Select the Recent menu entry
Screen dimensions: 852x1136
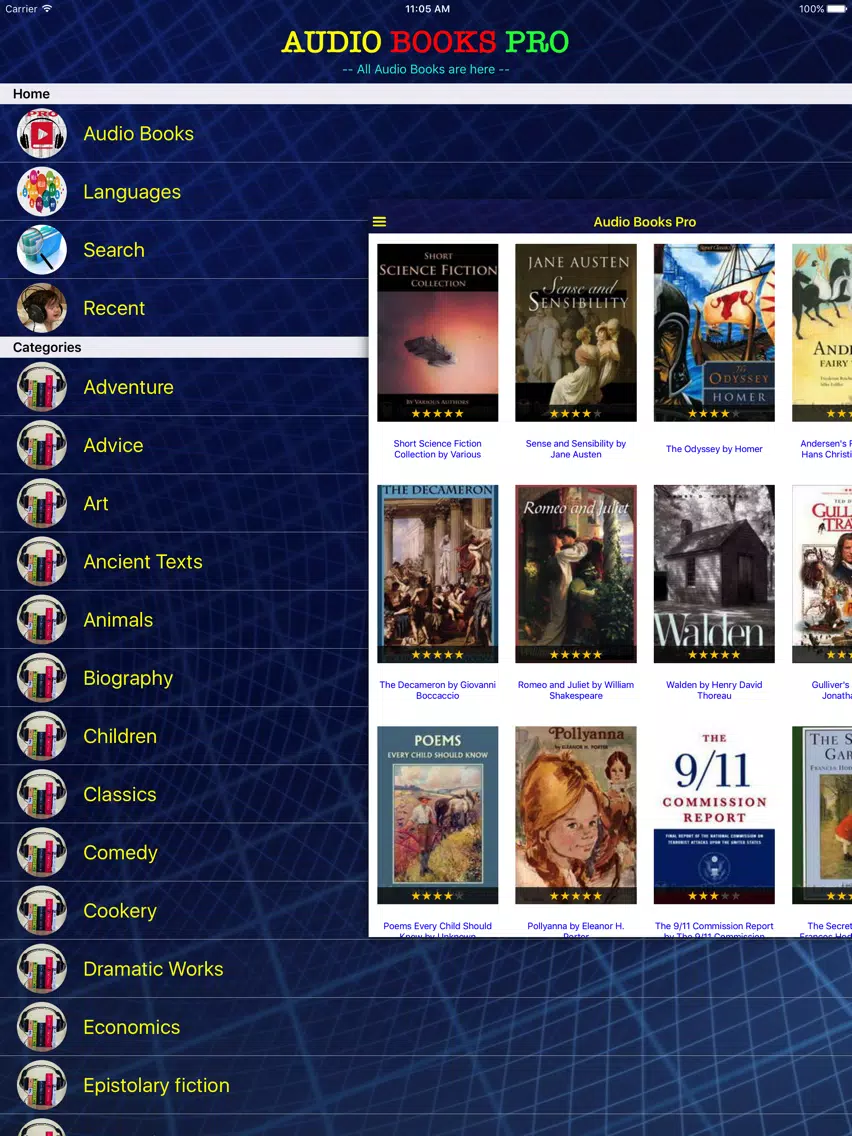pyautogui.click(x=114, y=308)
